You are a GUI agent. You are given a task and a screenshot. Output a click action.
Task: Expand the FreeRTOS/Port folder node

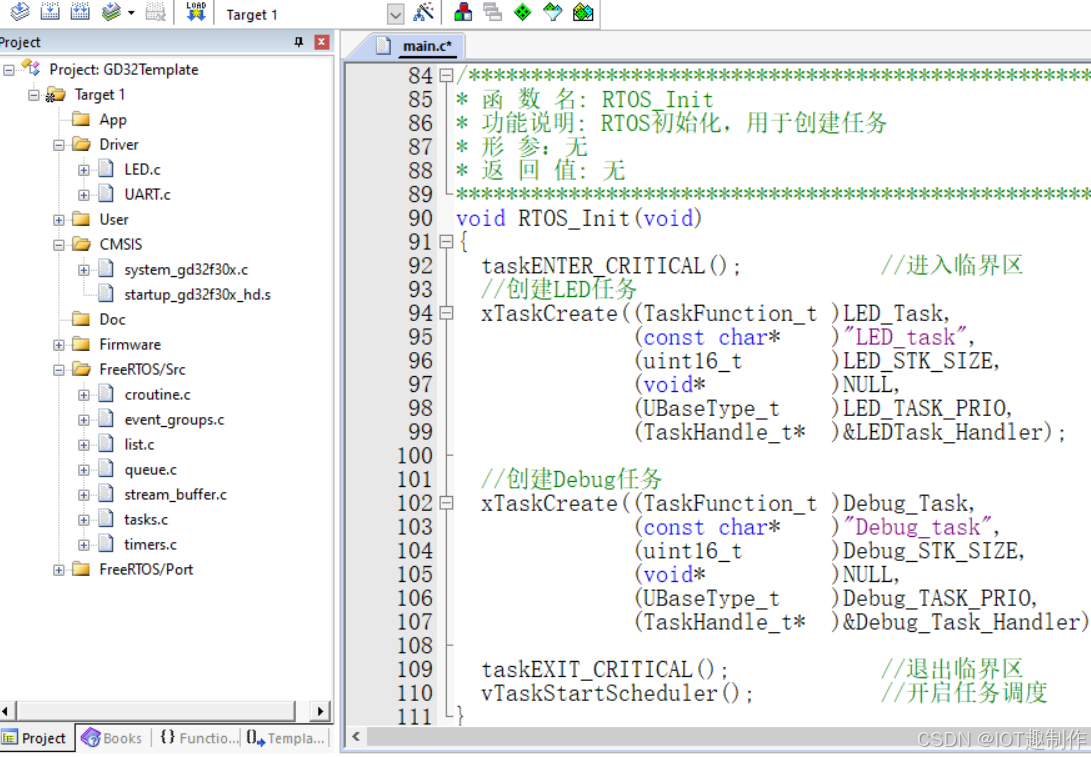[58, 570]
